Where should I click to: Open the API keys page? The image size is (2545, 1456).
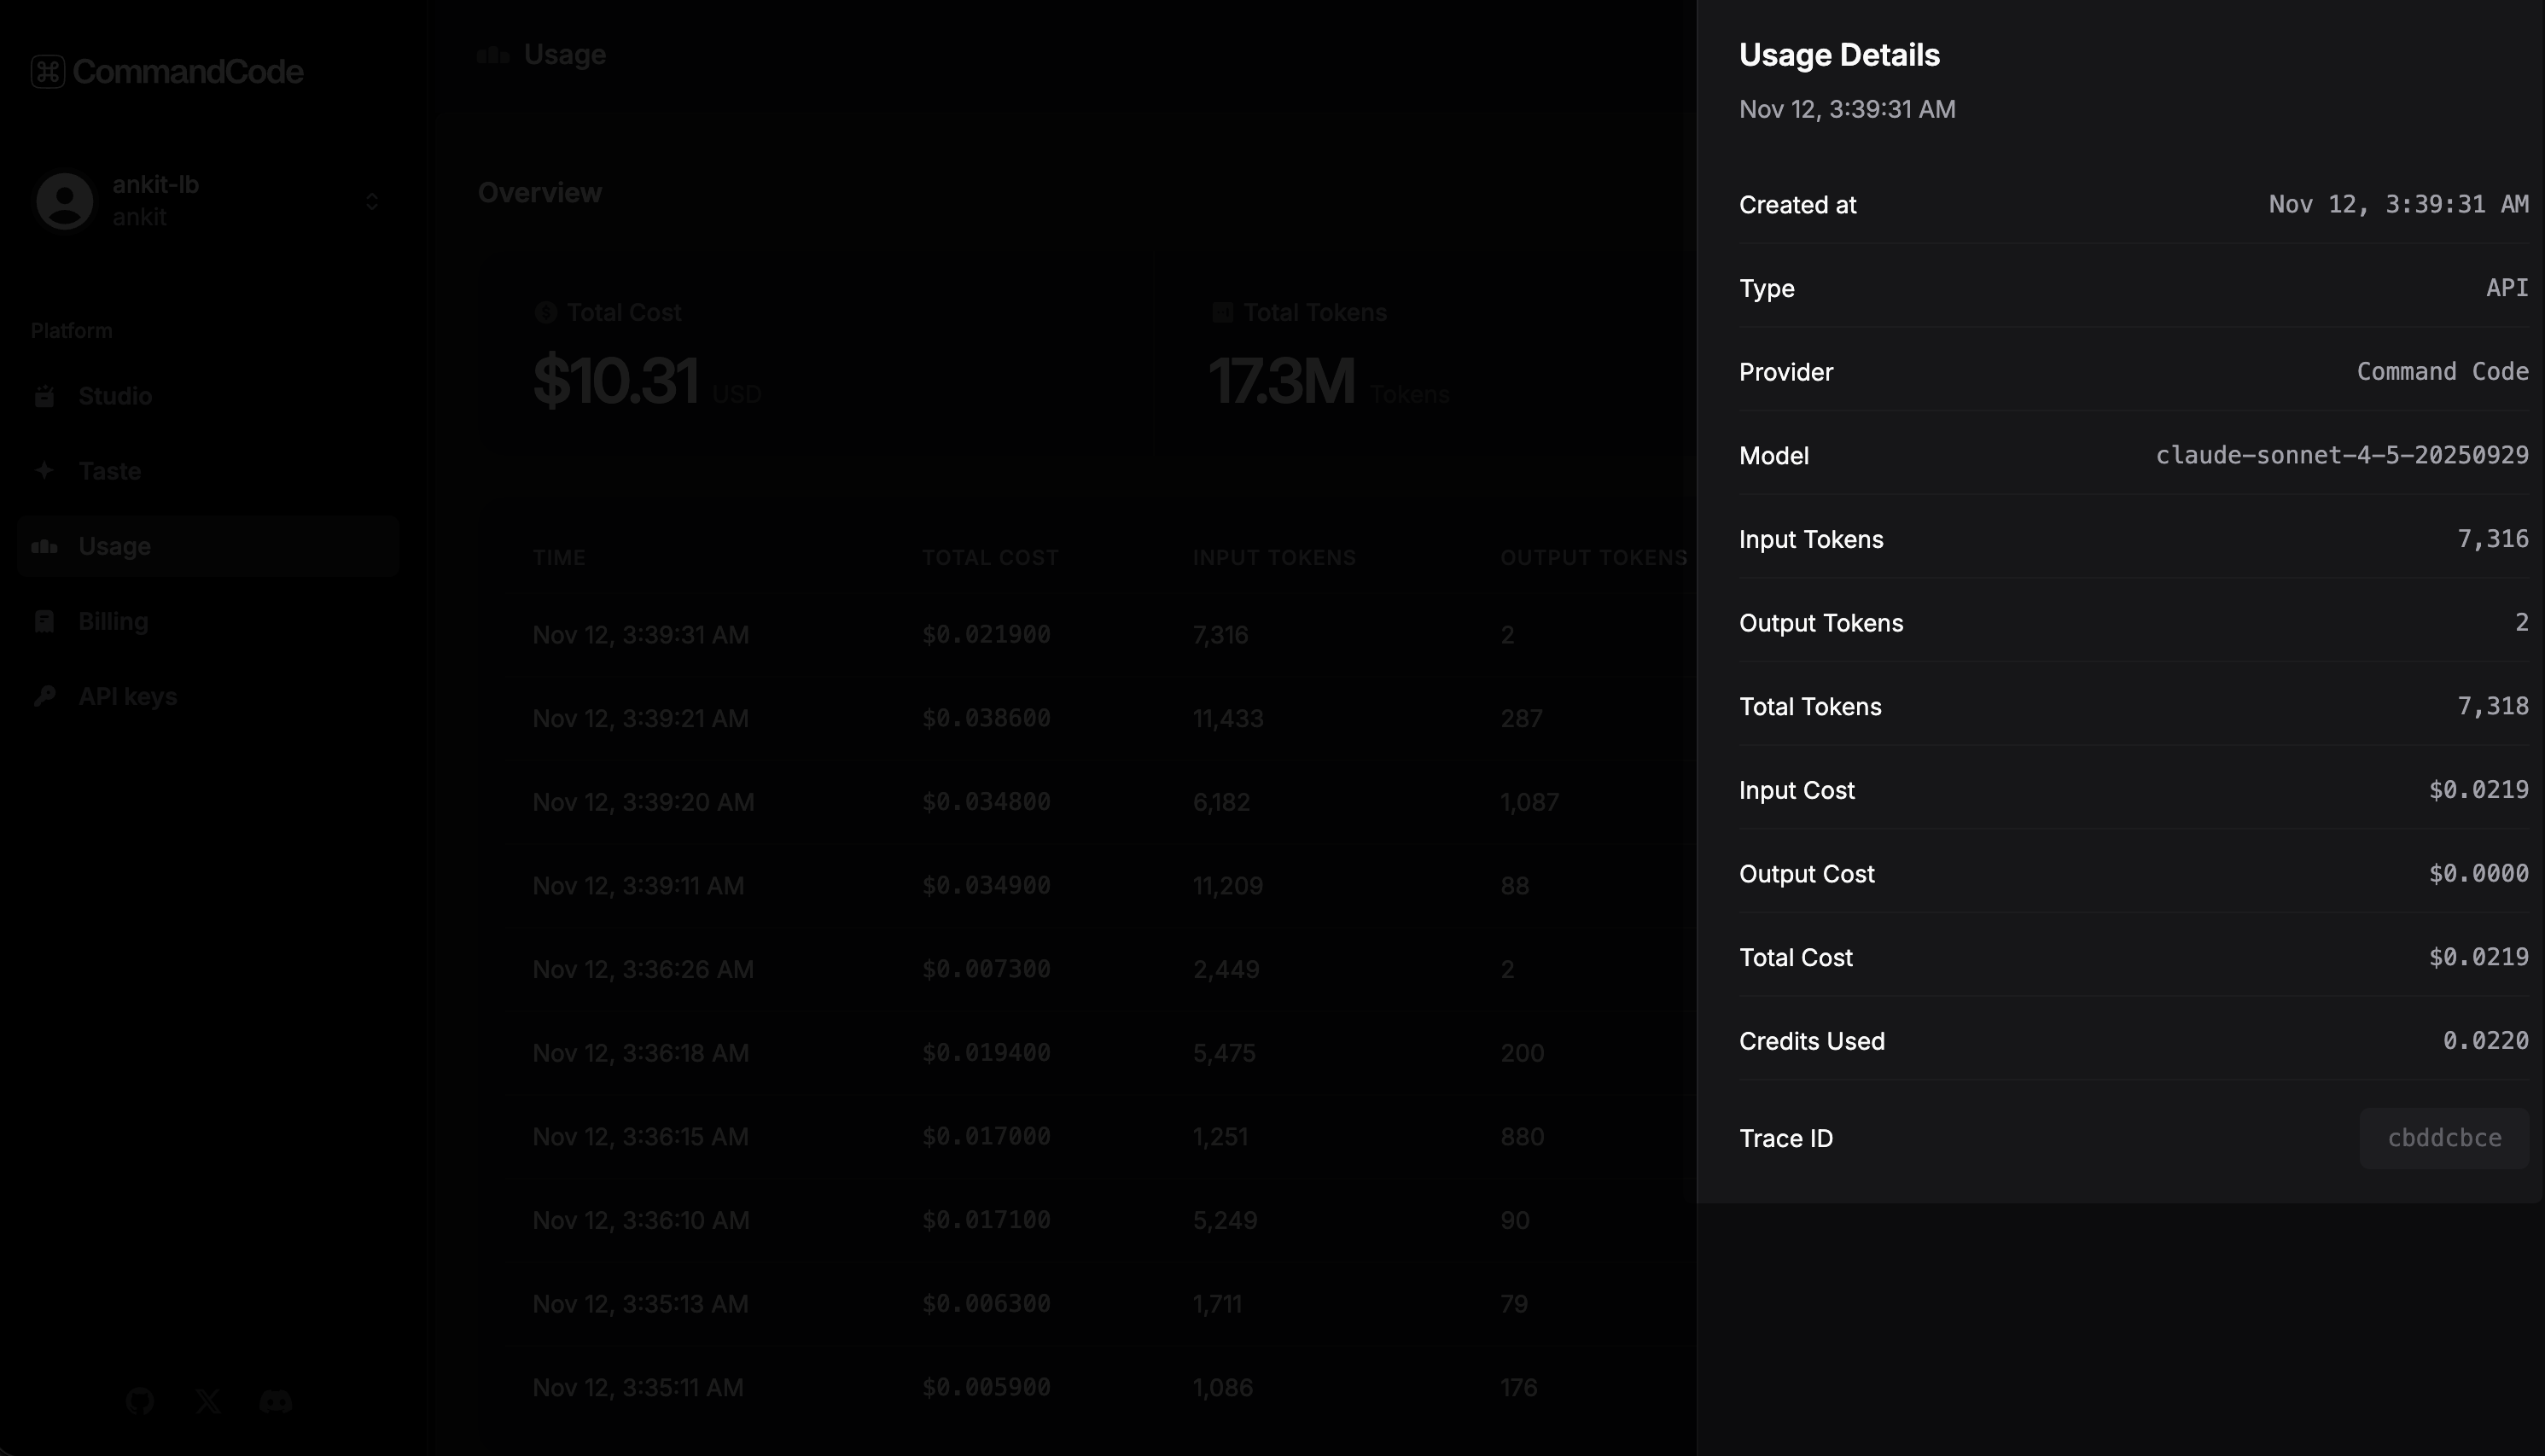128,696
